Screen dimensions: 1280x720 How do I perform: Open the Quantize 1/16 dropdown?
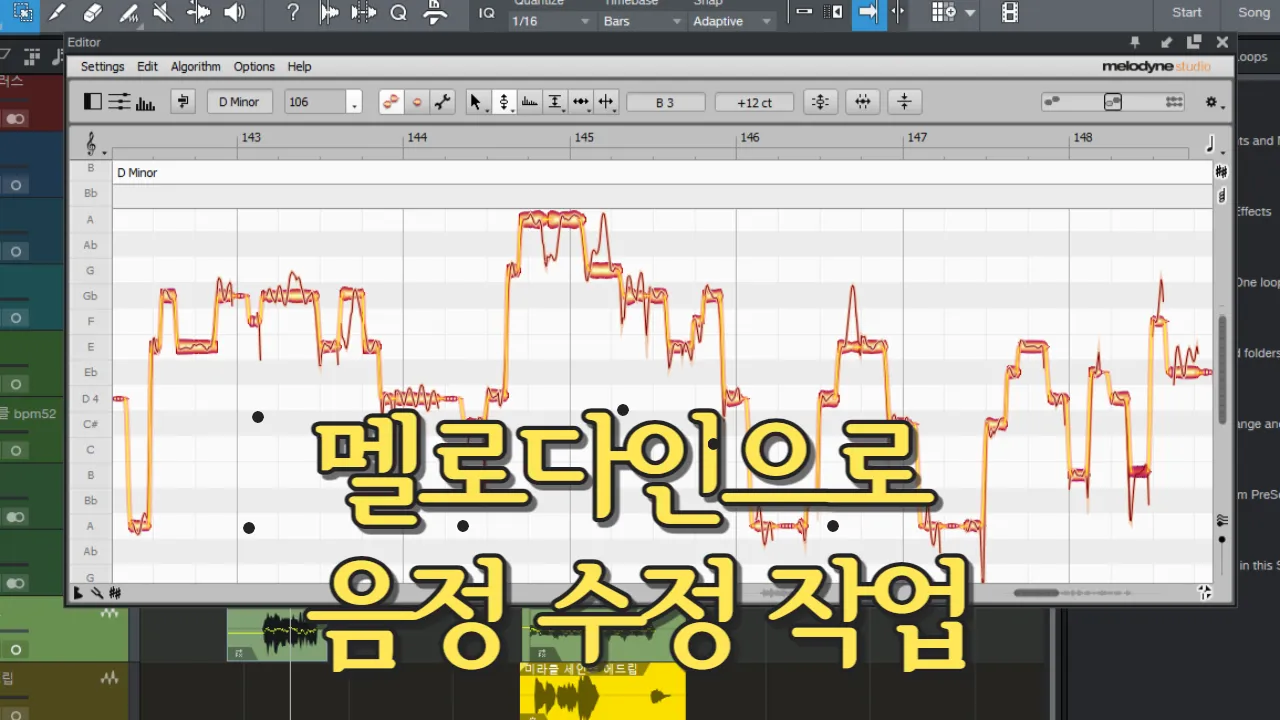coord(550,21)
